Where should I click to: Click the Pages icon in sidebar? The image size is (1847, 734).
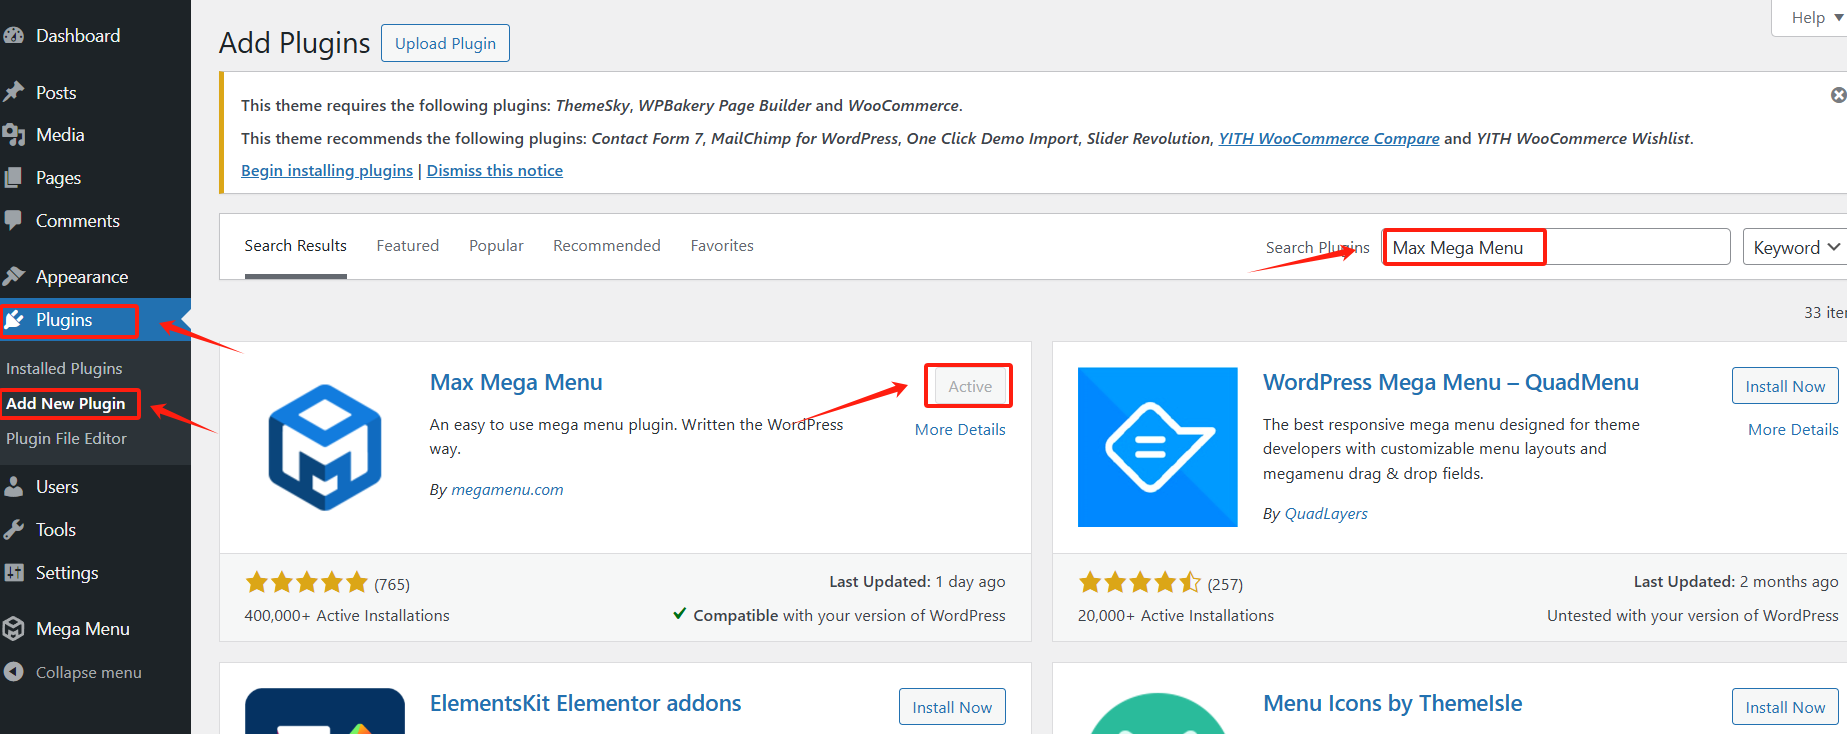point(13,178)
